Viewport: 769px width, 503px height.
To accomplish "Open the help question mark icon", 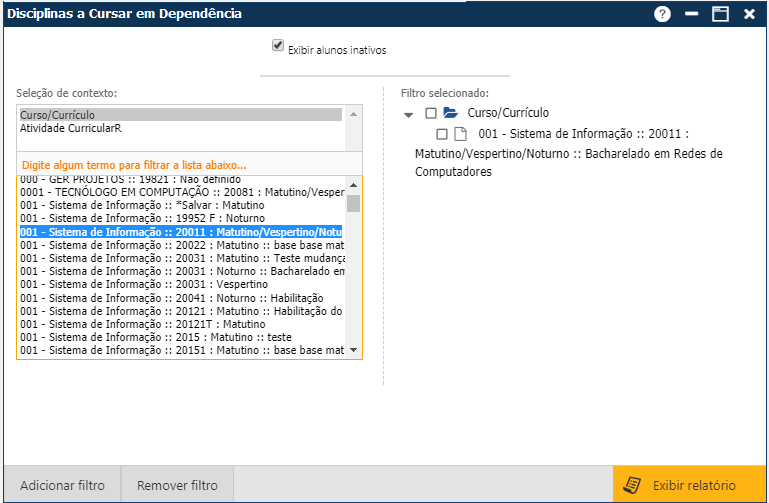I will [662, 14].
